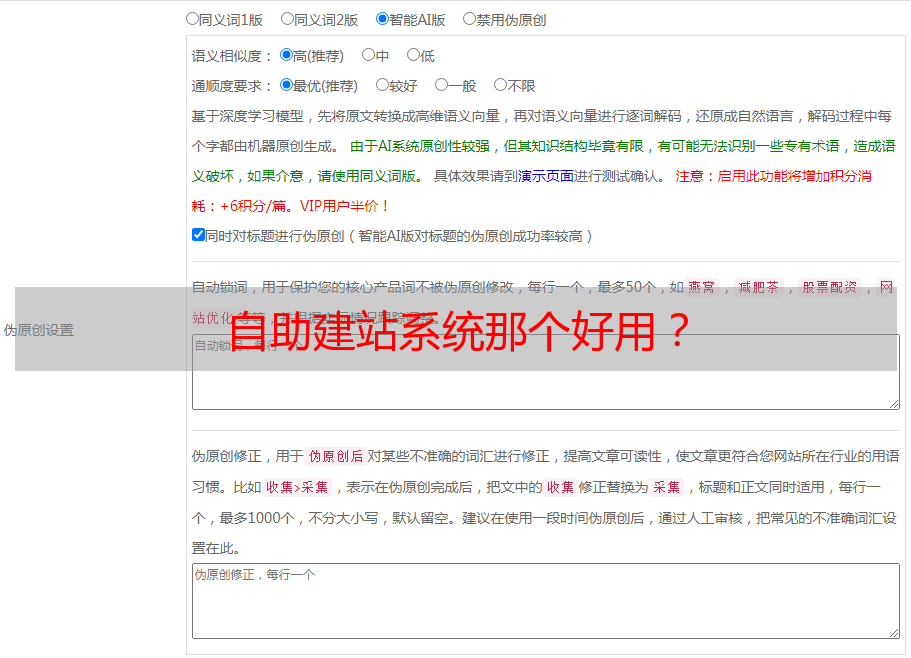911x658 pixels.
Task: Toggle the 同时对标题进行伪原创 checkbox
Action: [198, 236]
